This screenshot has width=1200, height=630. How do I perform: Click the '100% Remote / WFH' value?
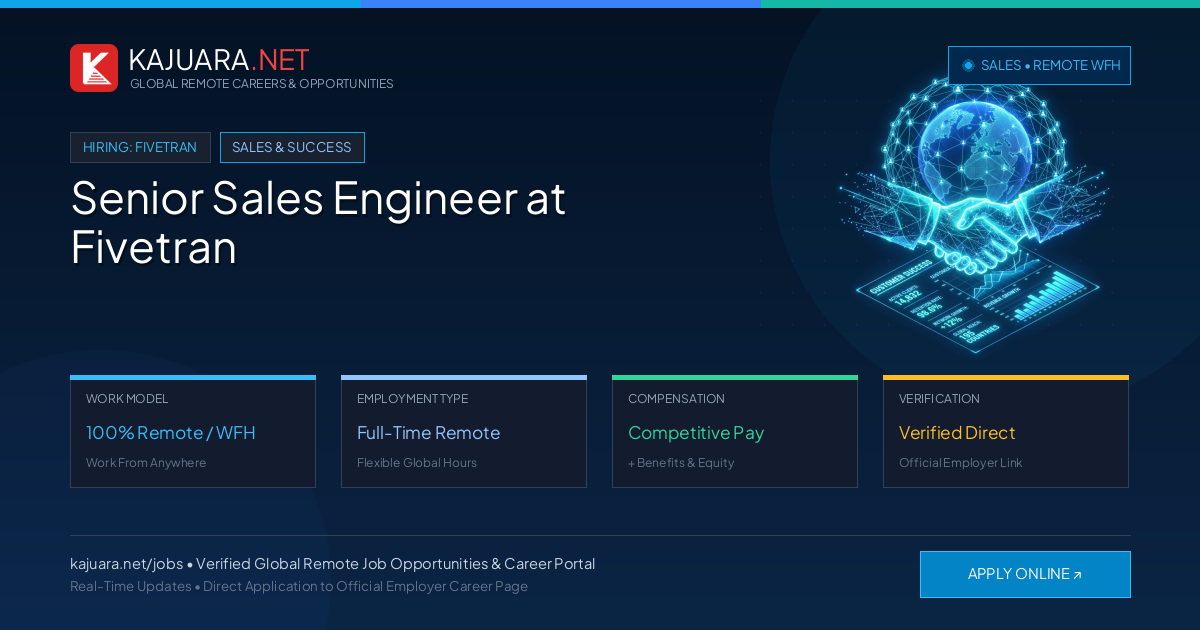(171, 433)
